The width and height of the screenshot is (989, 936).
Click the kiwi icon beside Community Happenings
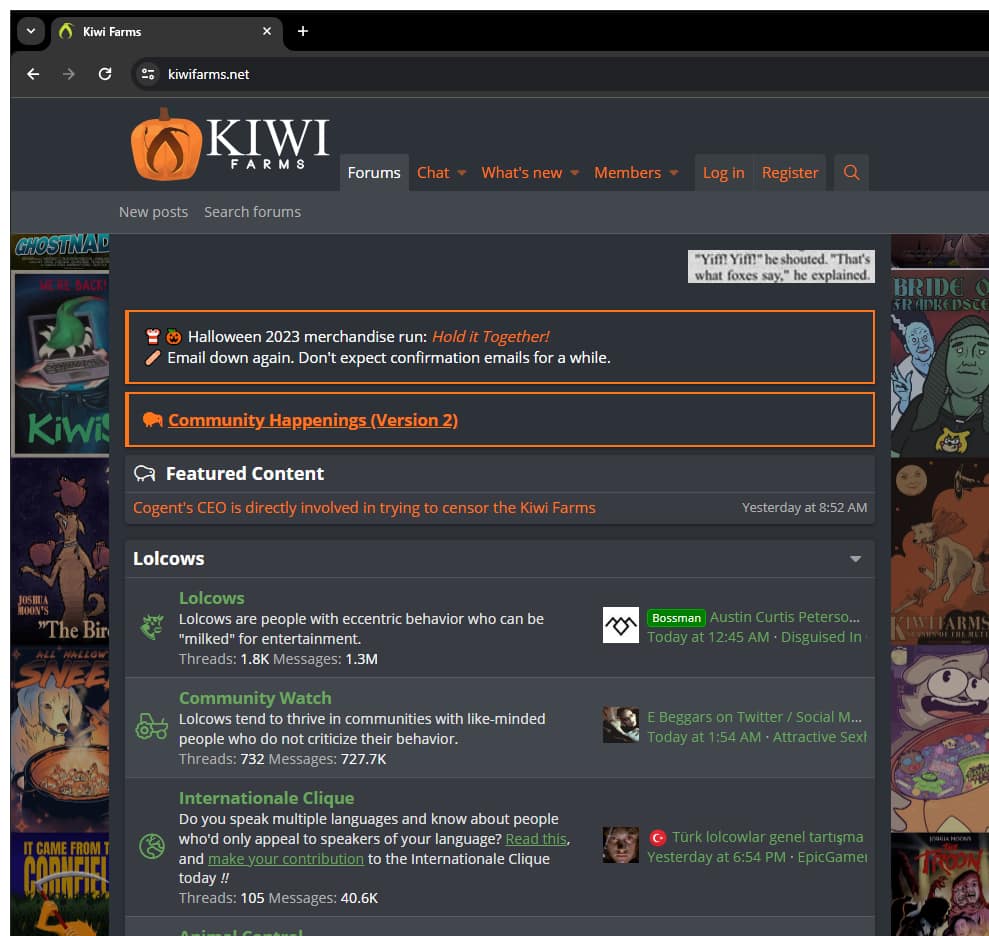coord(153,419)
